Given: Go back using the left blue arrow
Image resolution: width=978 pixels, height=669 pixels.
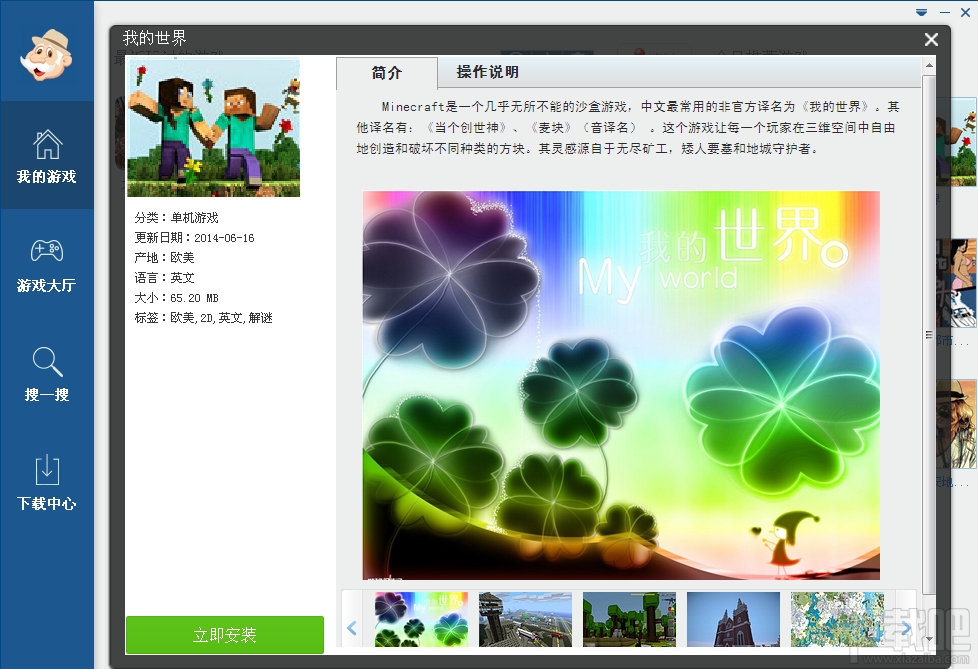Looking at the screenshot, I should [352, 625].
